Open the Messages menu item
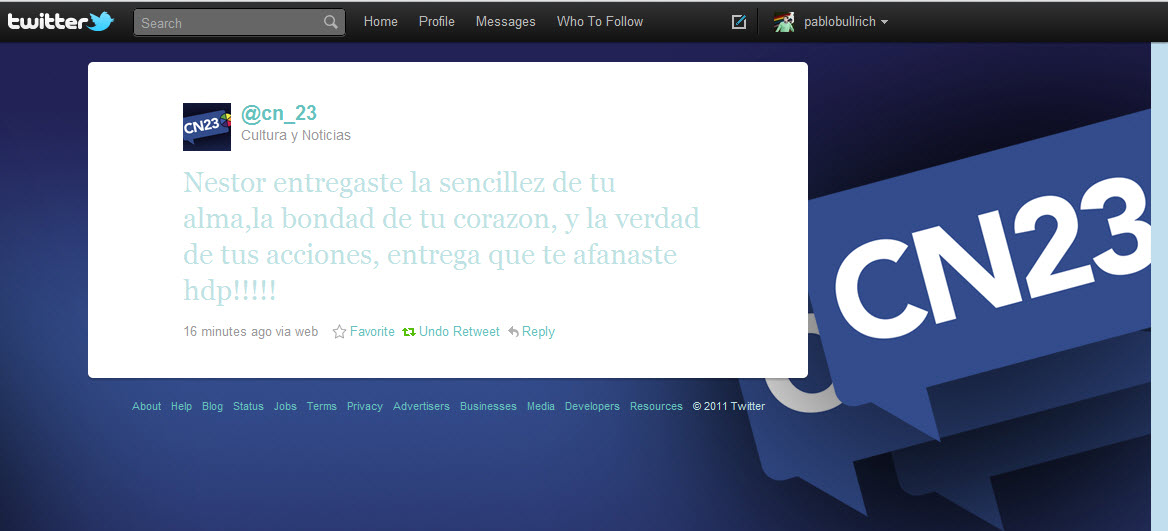The width and height of the screenshot is (1168, 531). [x=506, y=22]
